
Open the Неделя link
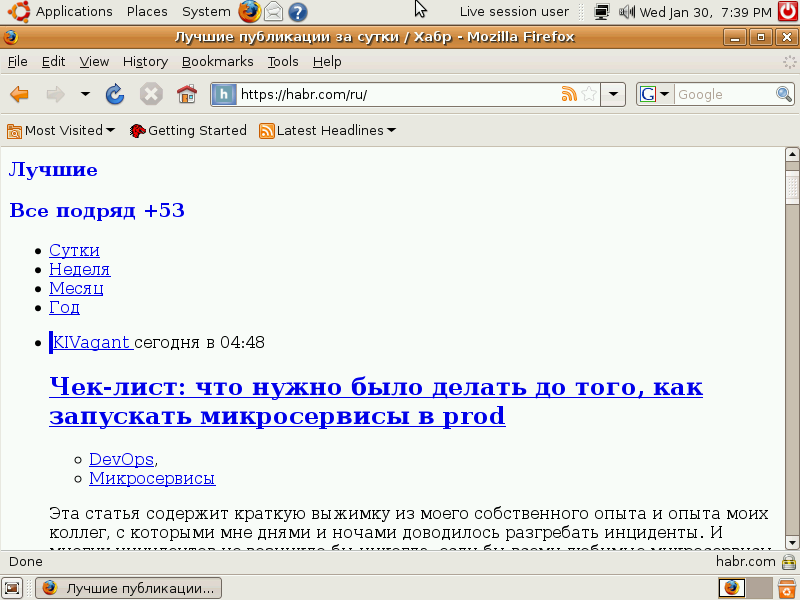[x=80, y=269]
